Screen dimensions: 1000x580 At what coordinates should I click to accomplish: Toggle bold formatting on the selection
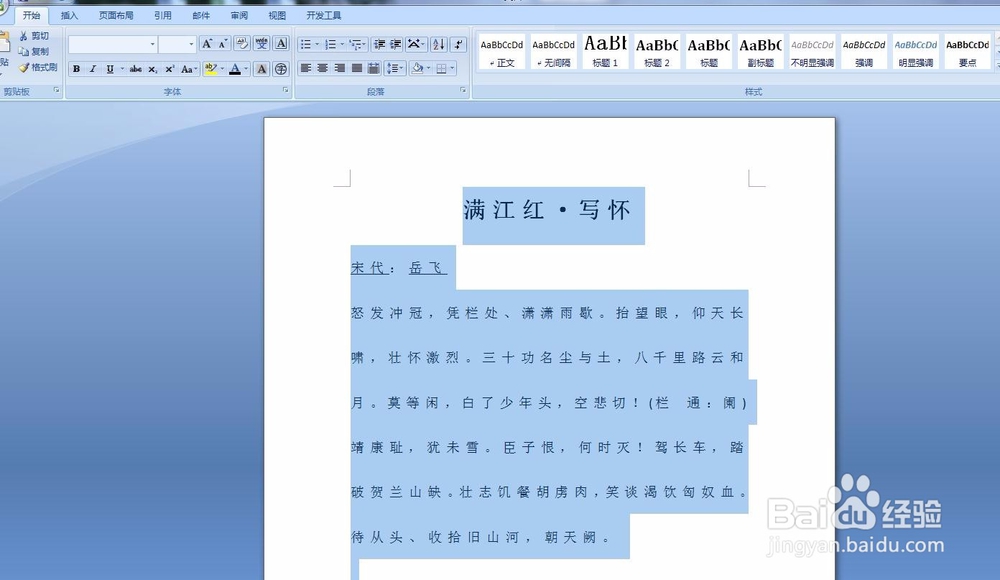(x=77, y=68)
